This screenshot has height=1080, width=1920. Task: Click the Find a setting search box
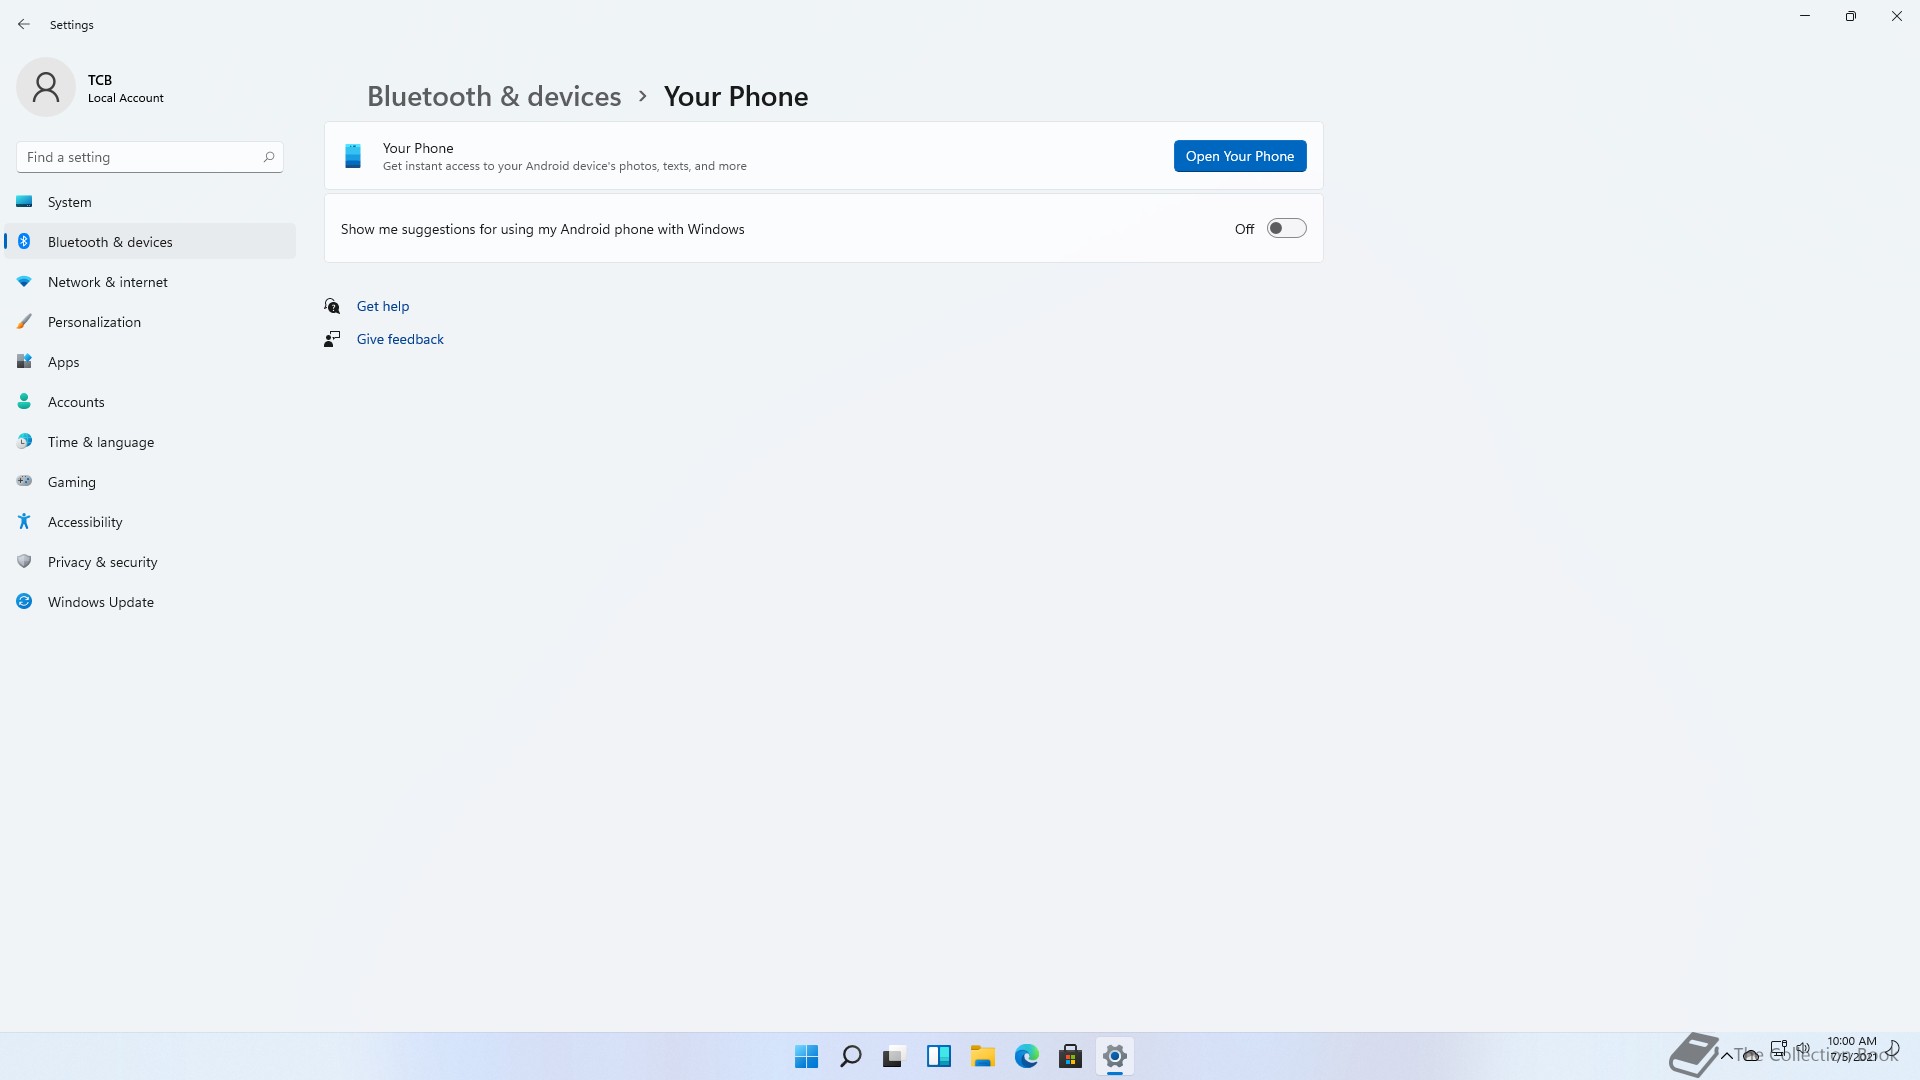150,157
